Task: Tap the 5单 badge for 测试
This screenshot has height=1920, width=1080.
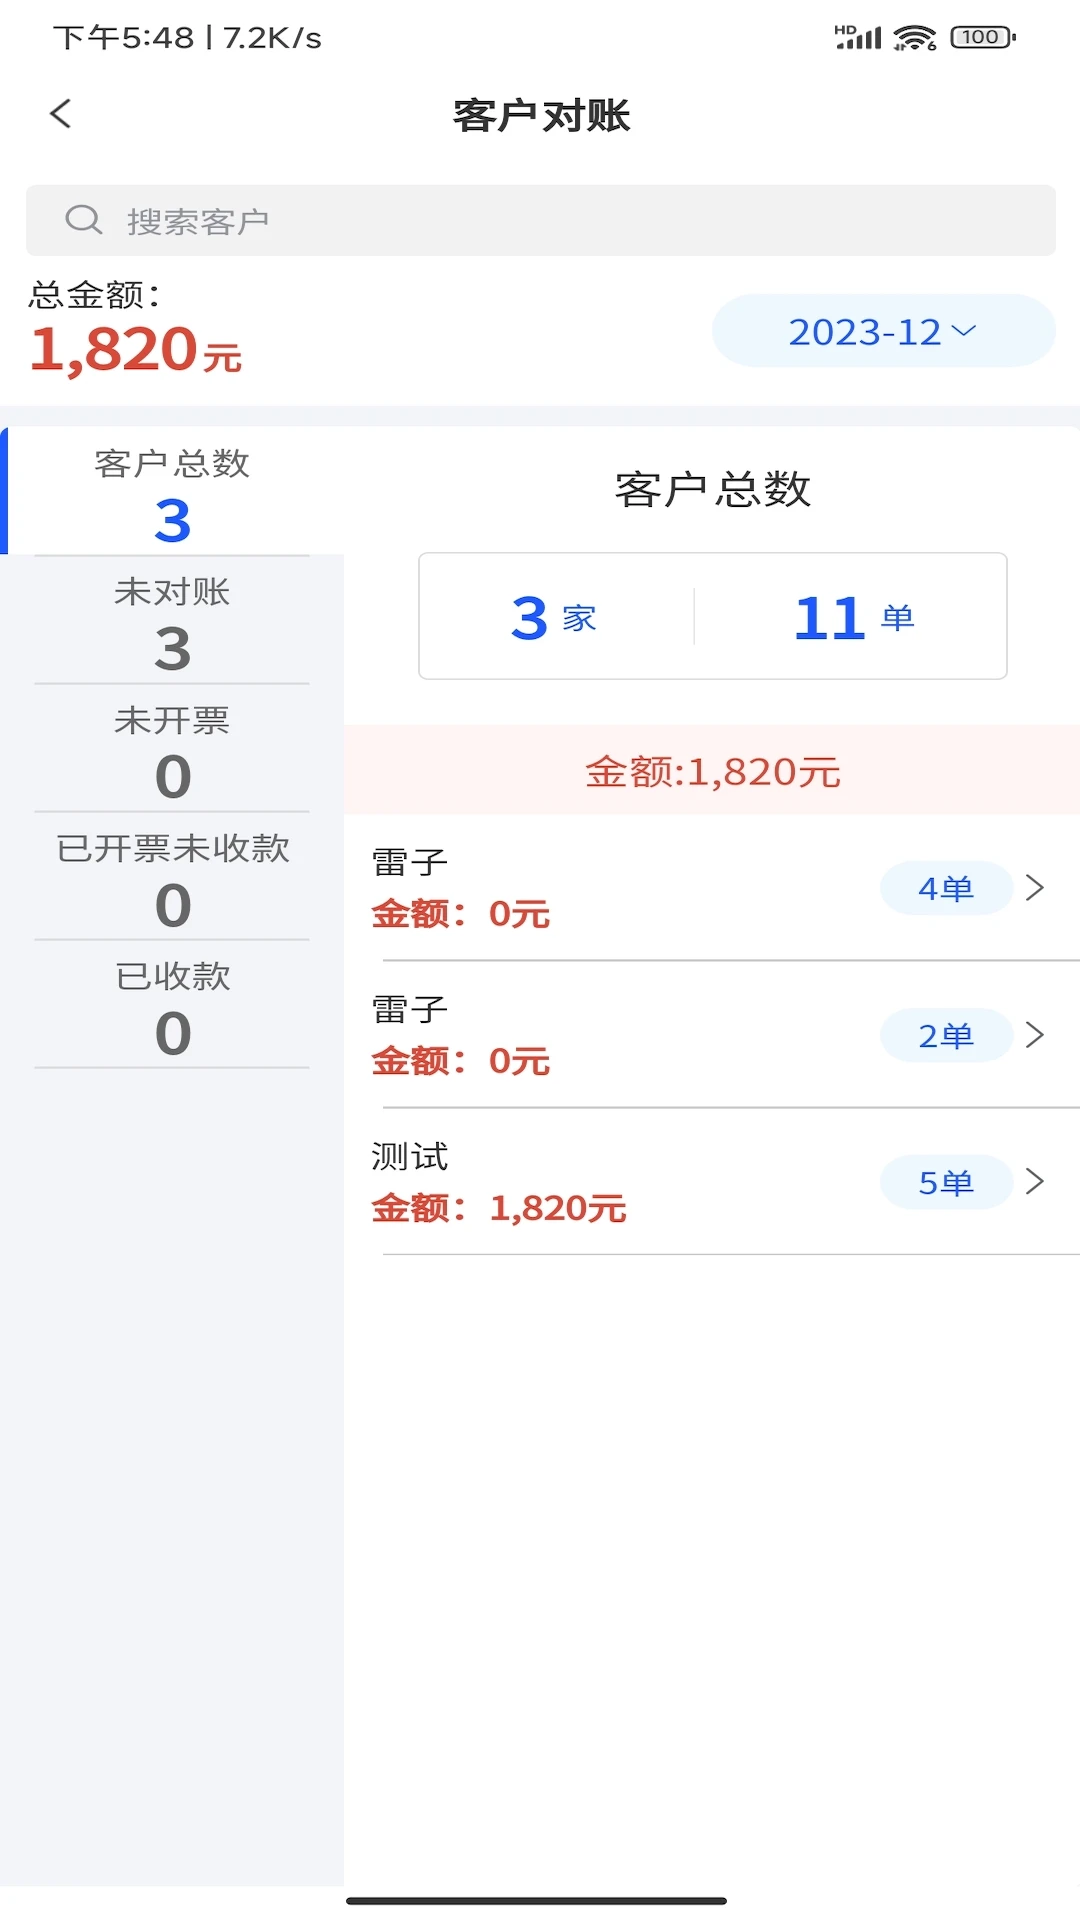Action: (x=946, y=1182)
